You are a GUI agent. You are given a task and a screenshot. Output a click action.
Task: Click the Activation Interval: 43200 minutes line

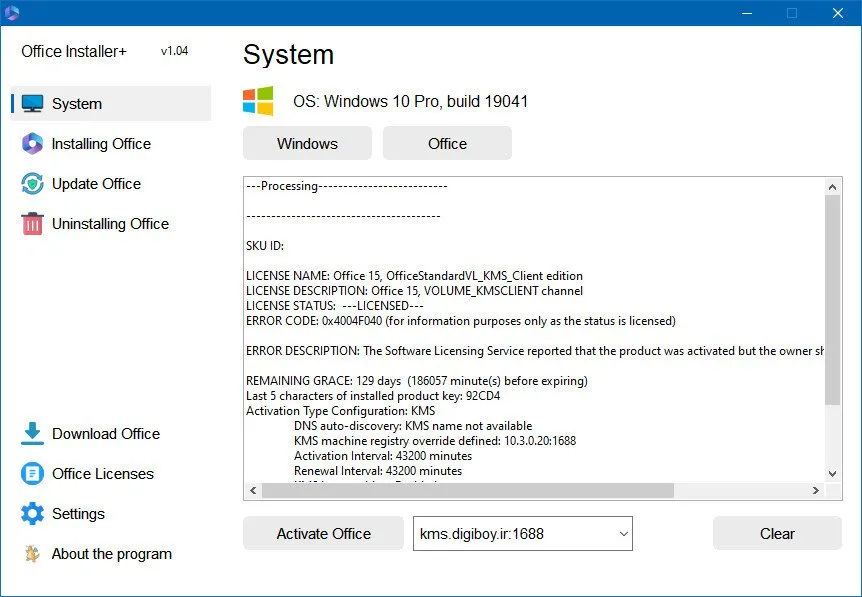(x=383, y=456)
